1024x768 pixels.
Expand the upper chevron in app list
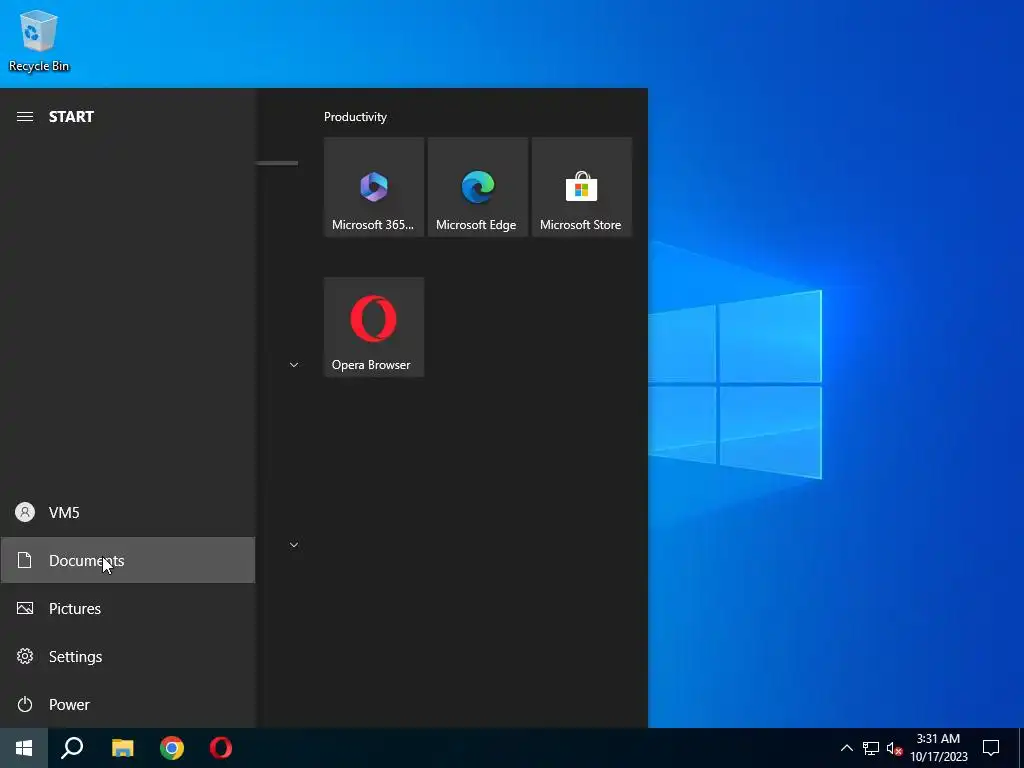[294, 364]
